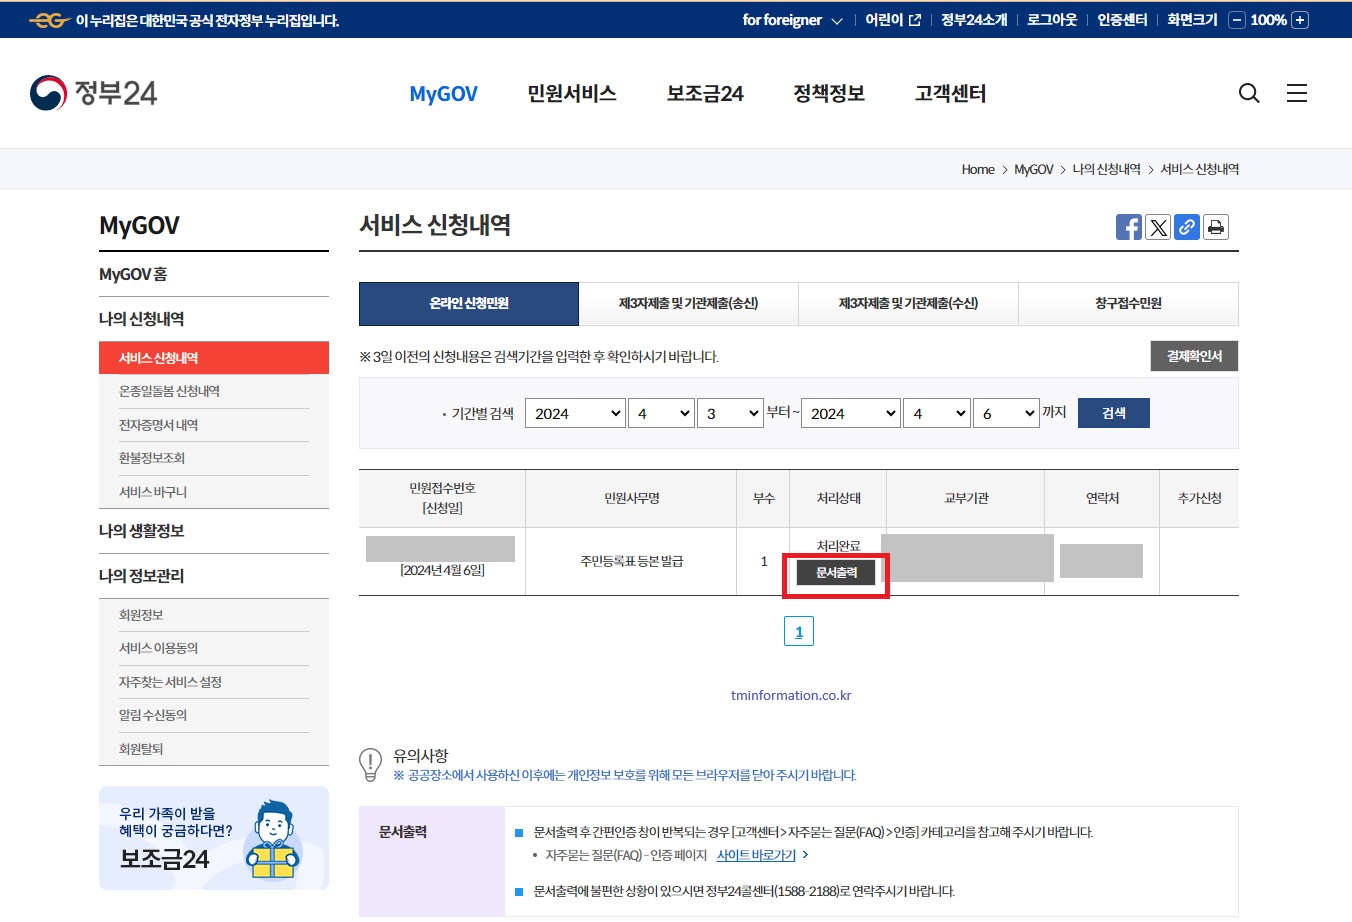The width and height of the screenshot is (1352, 922).
Task: Click the 정부24 logo
Action: click(x=92, y=92)
